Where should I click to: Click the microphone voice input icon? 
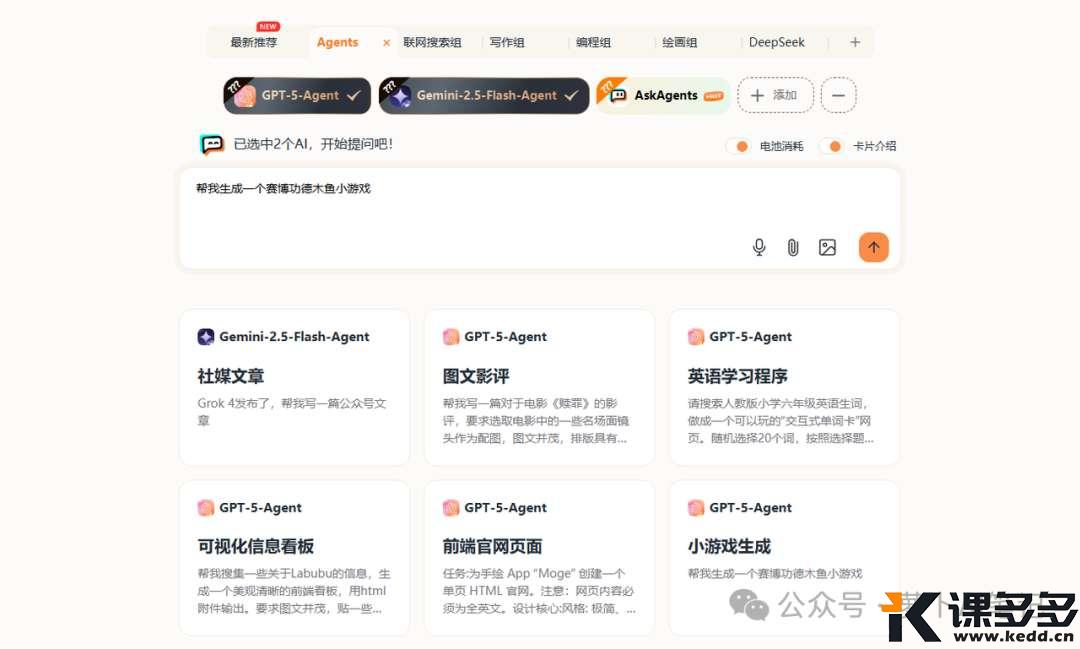pyautogui.click(x=758, y=247)
